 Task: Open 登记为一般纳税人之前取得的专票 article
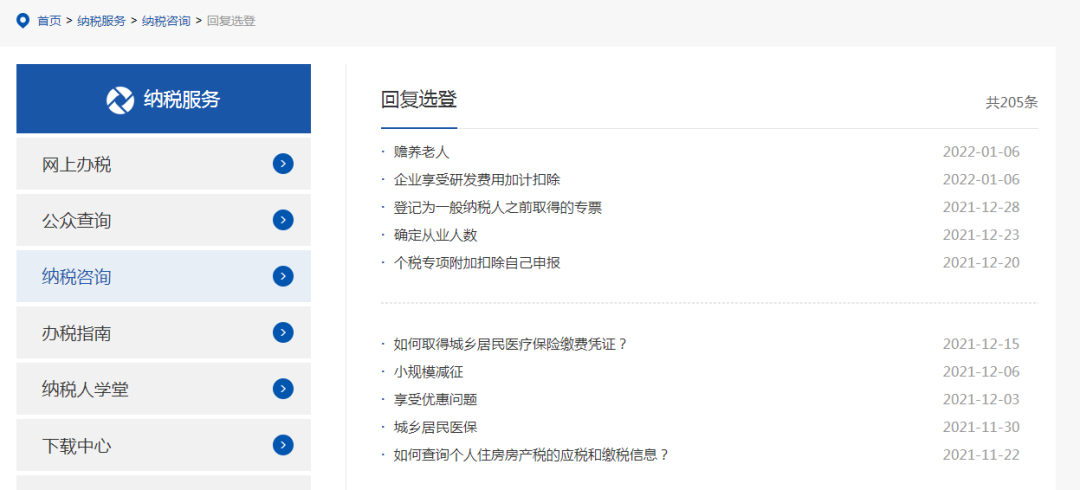point(498,207)
